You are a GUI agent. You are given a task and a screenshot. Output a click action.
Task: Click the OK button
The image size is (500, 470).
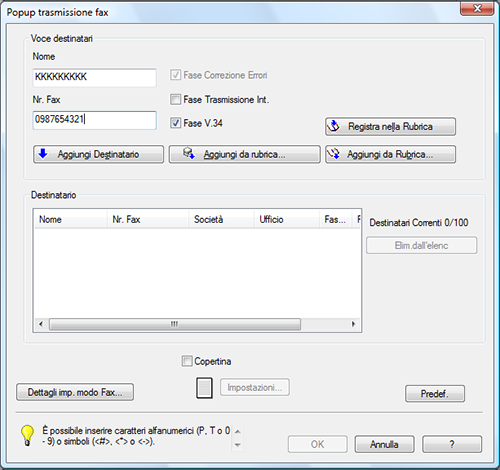coord(317,444)
